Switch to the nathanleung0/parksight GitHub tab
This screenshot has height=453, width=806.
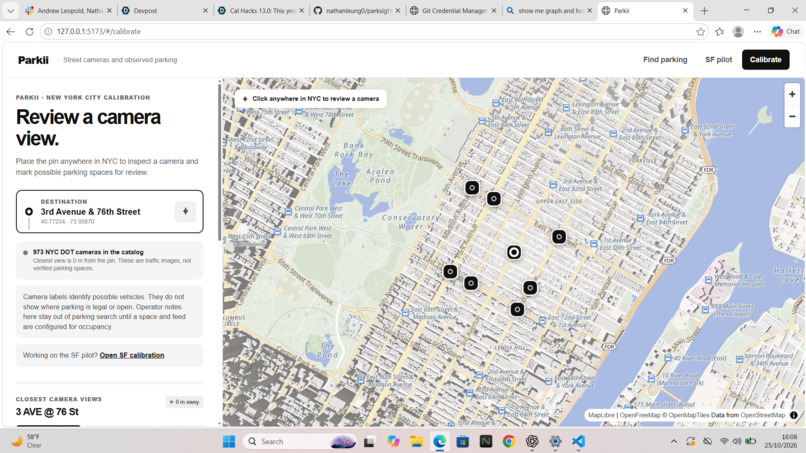(356, 10)
